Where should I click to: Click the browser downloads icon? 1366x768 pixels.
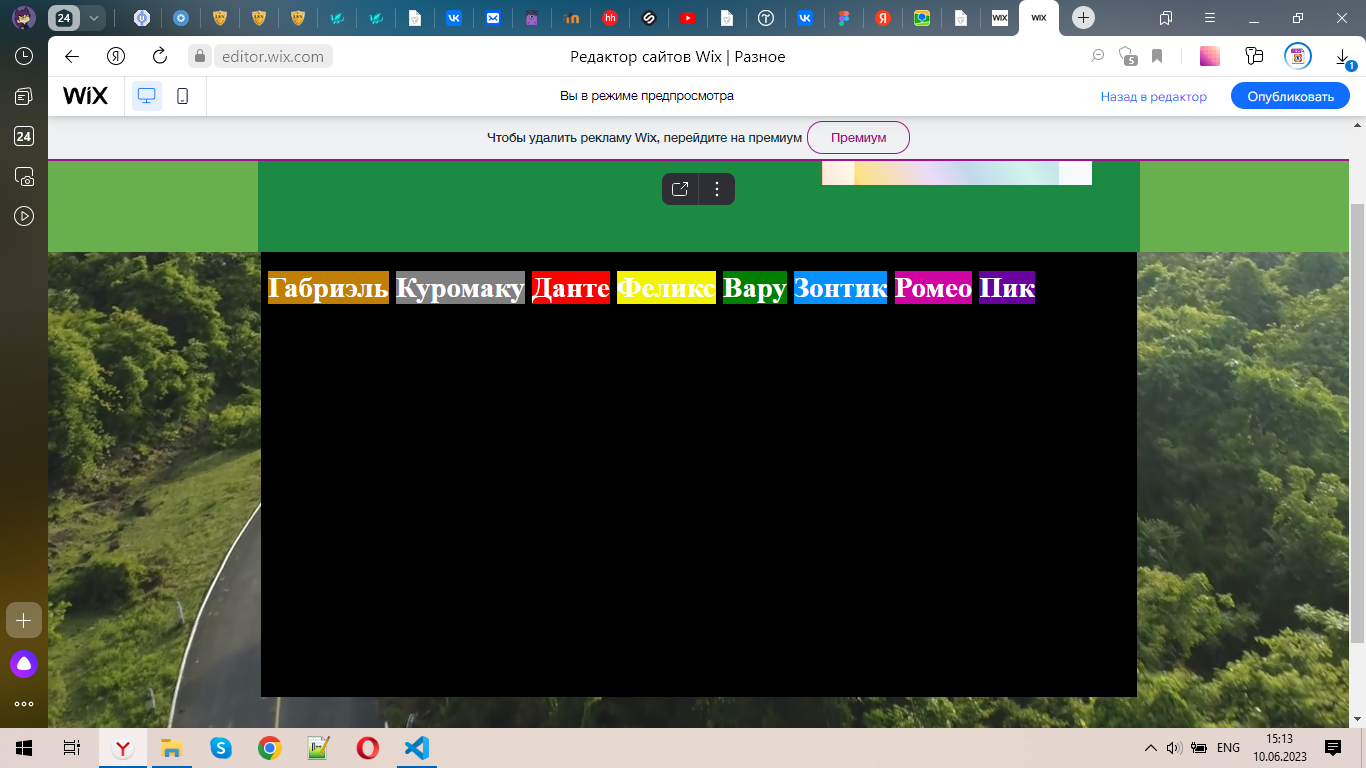point(1343,57)
